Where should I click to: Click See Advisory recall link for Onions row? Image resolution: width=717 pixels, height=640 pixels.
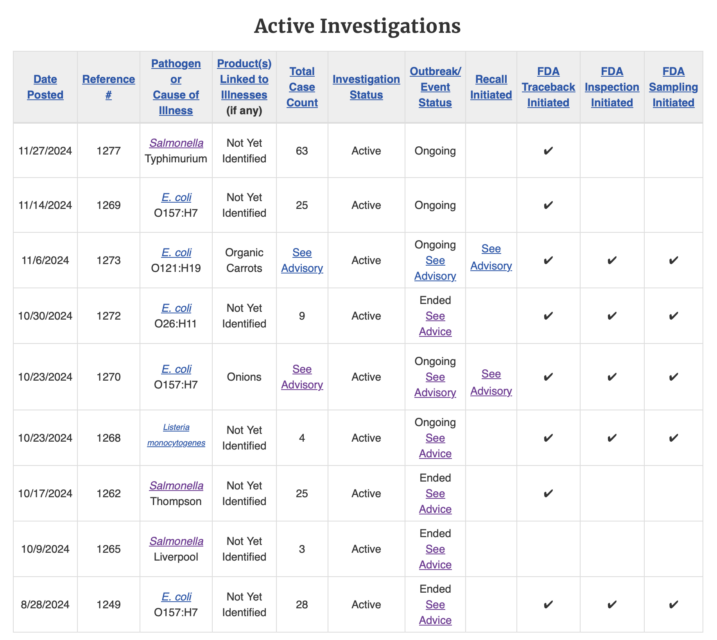coord(491,382)
